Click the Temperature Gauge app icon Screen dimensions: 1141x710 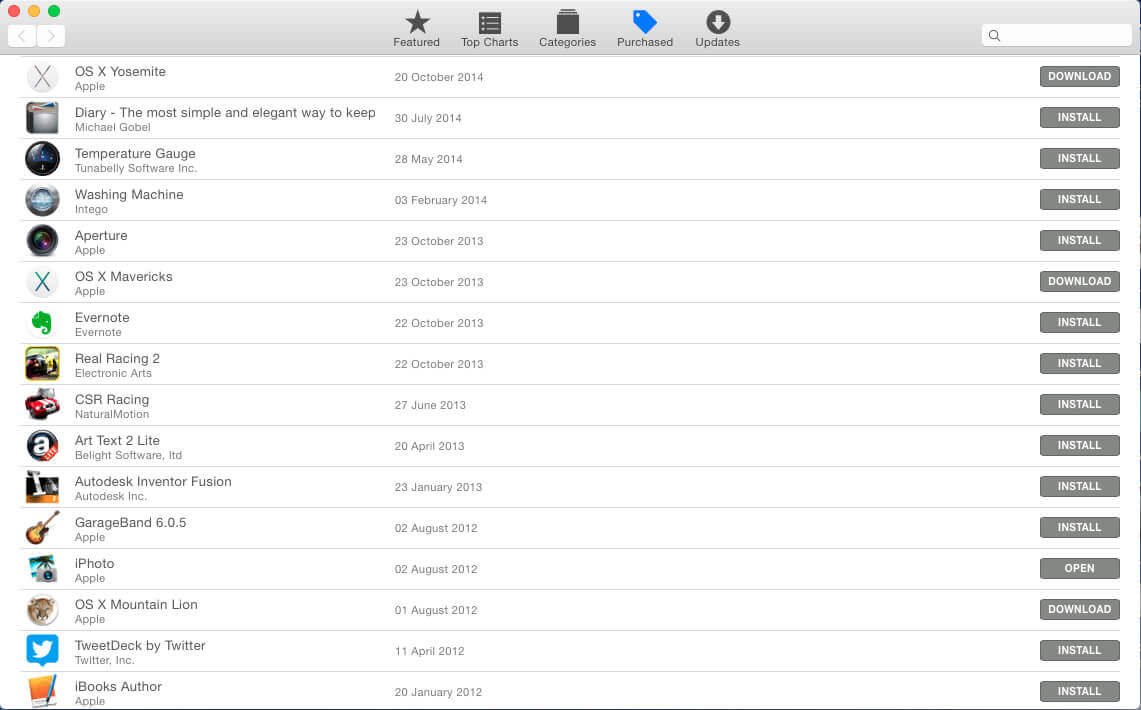coord(42,159)
